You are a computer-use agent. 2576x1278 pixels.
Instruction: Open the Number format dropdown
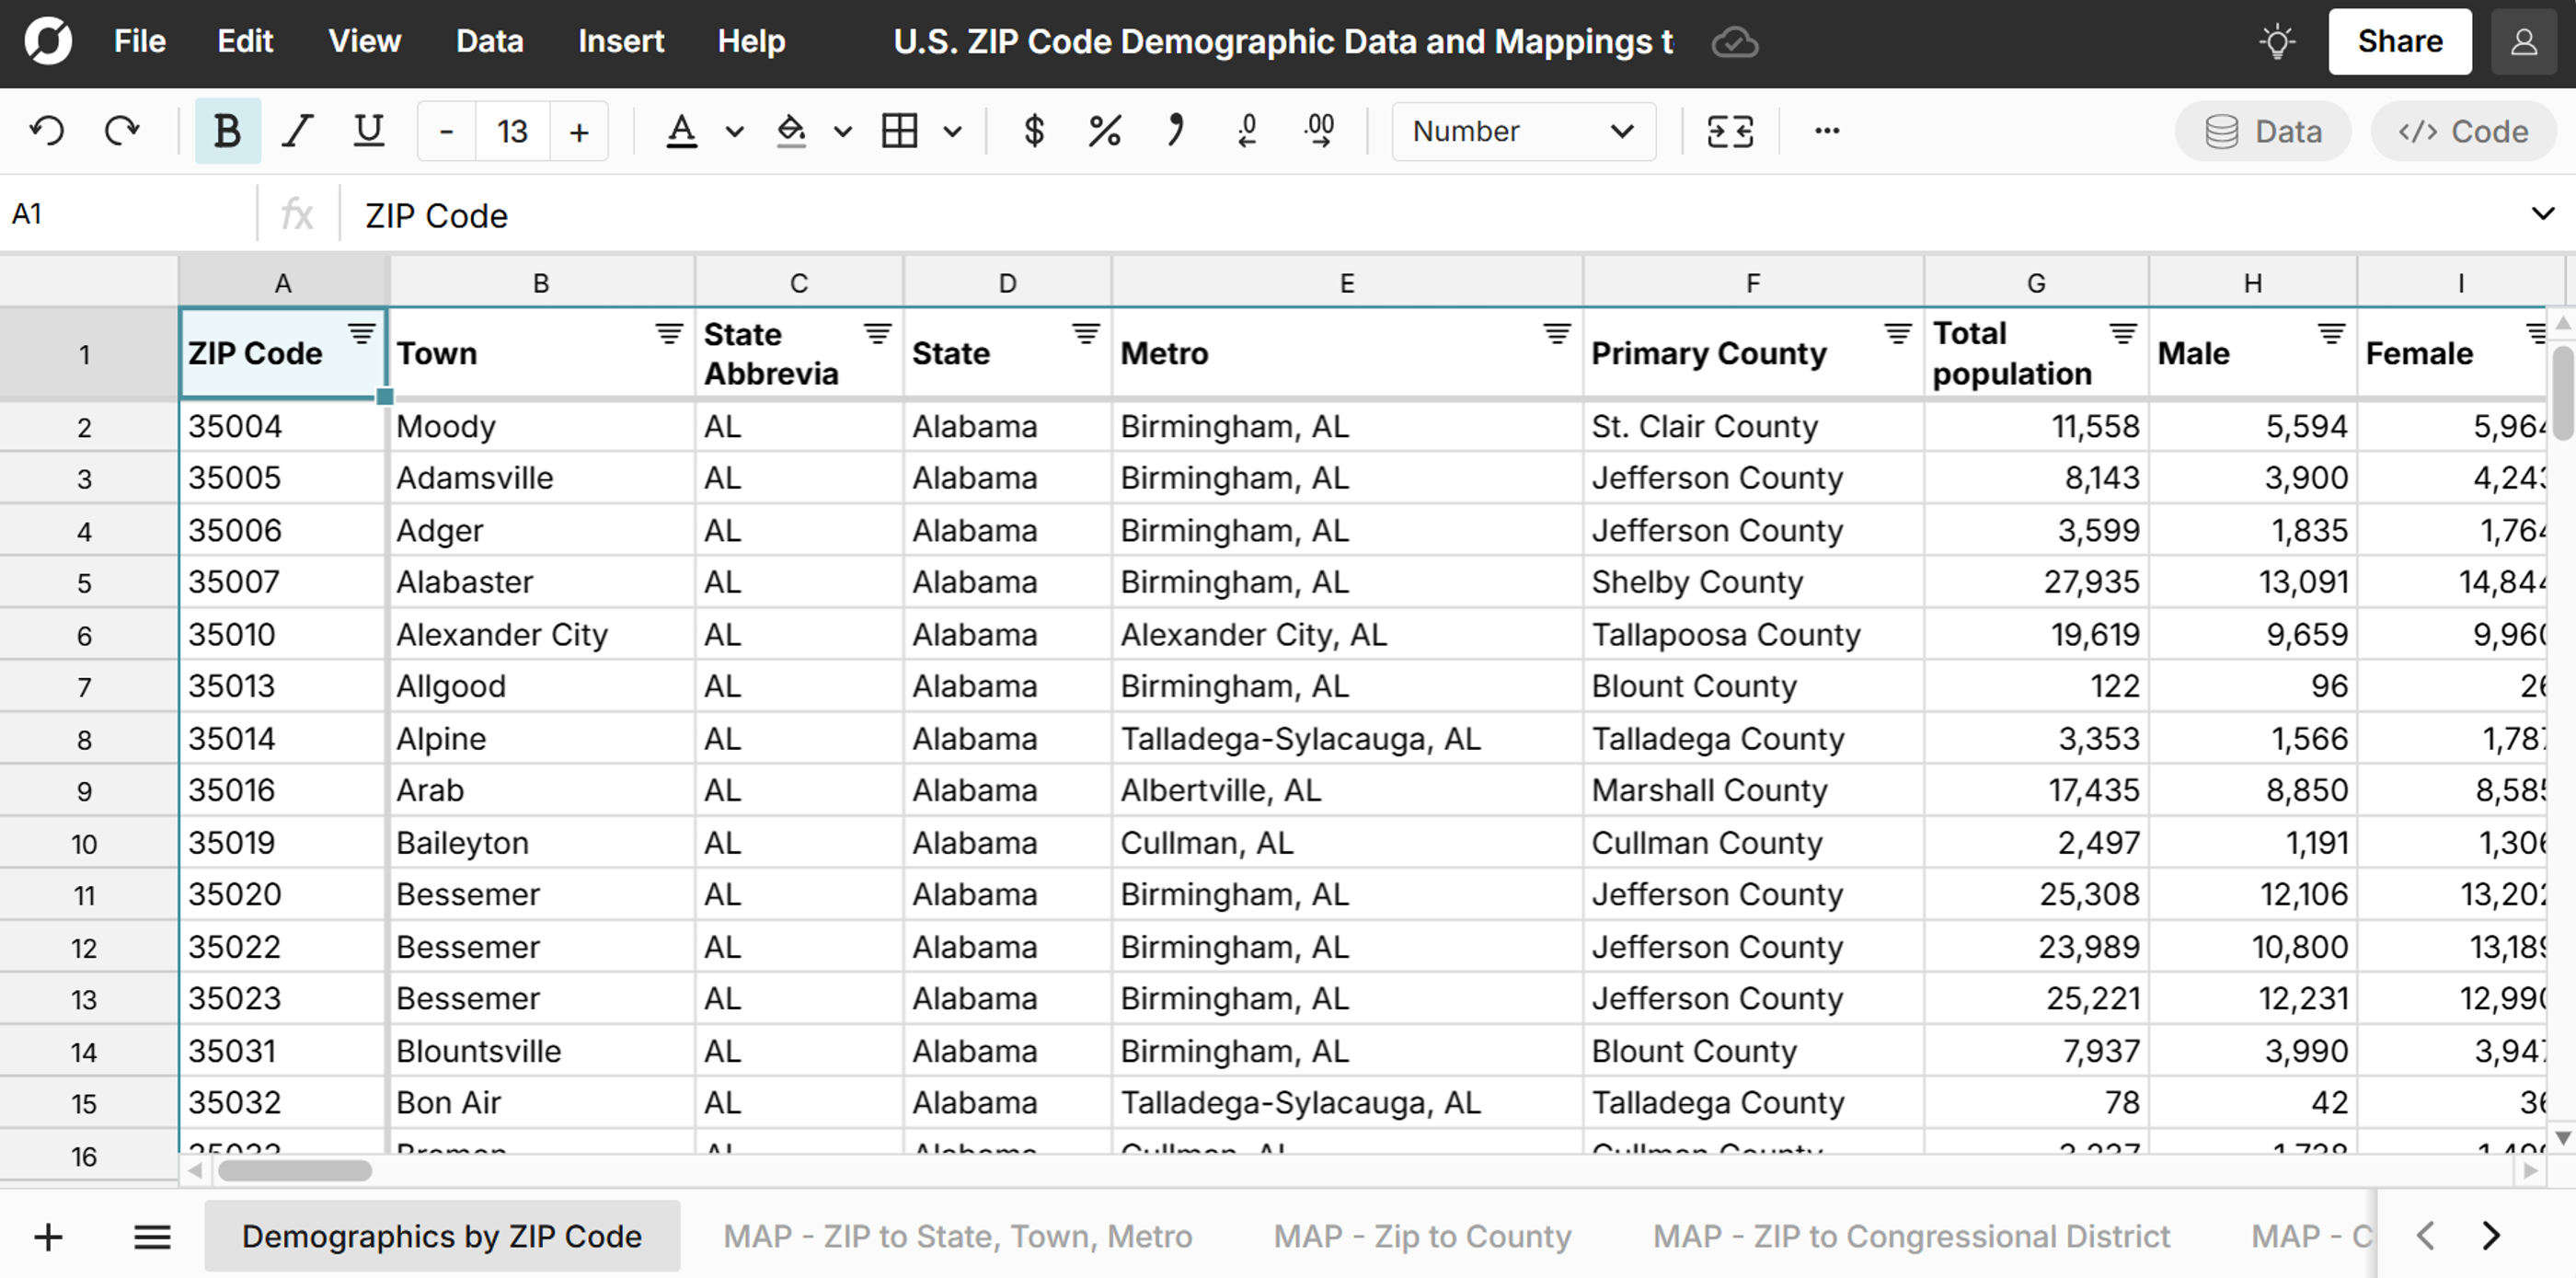click(1523, 131)
